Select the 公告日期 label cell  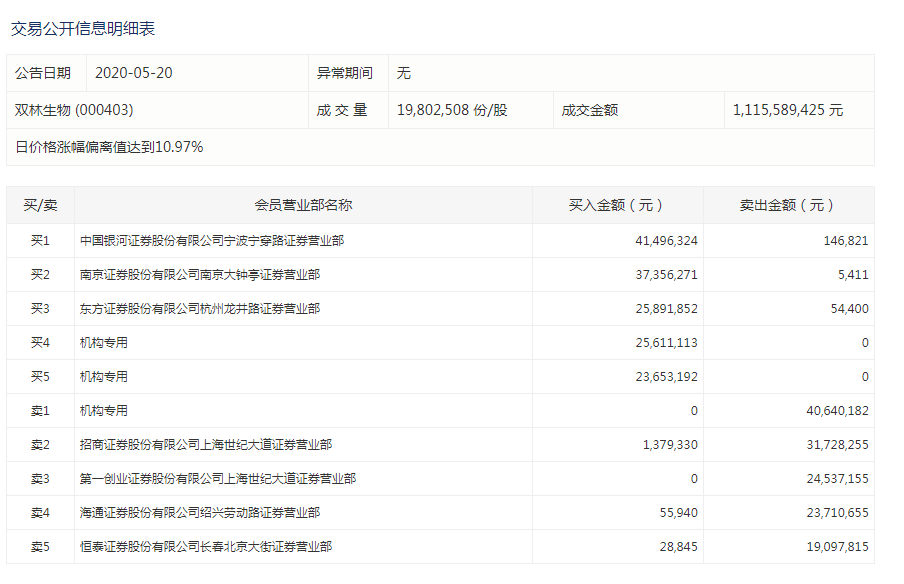pyautogui.click(x=46, y=73)
